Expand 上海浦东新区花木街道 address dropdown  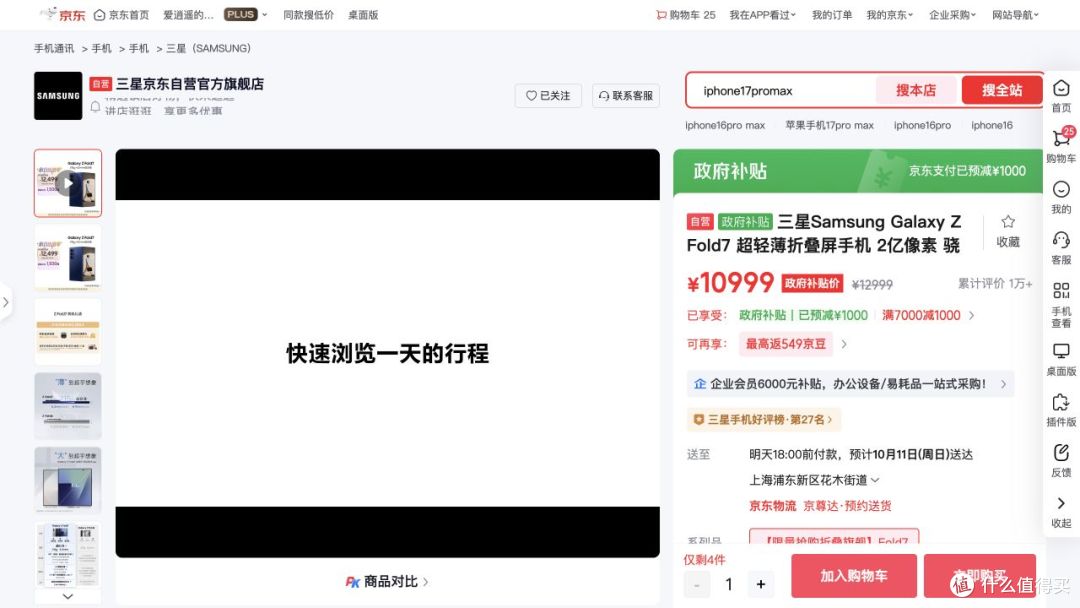(x=814, y=480)
